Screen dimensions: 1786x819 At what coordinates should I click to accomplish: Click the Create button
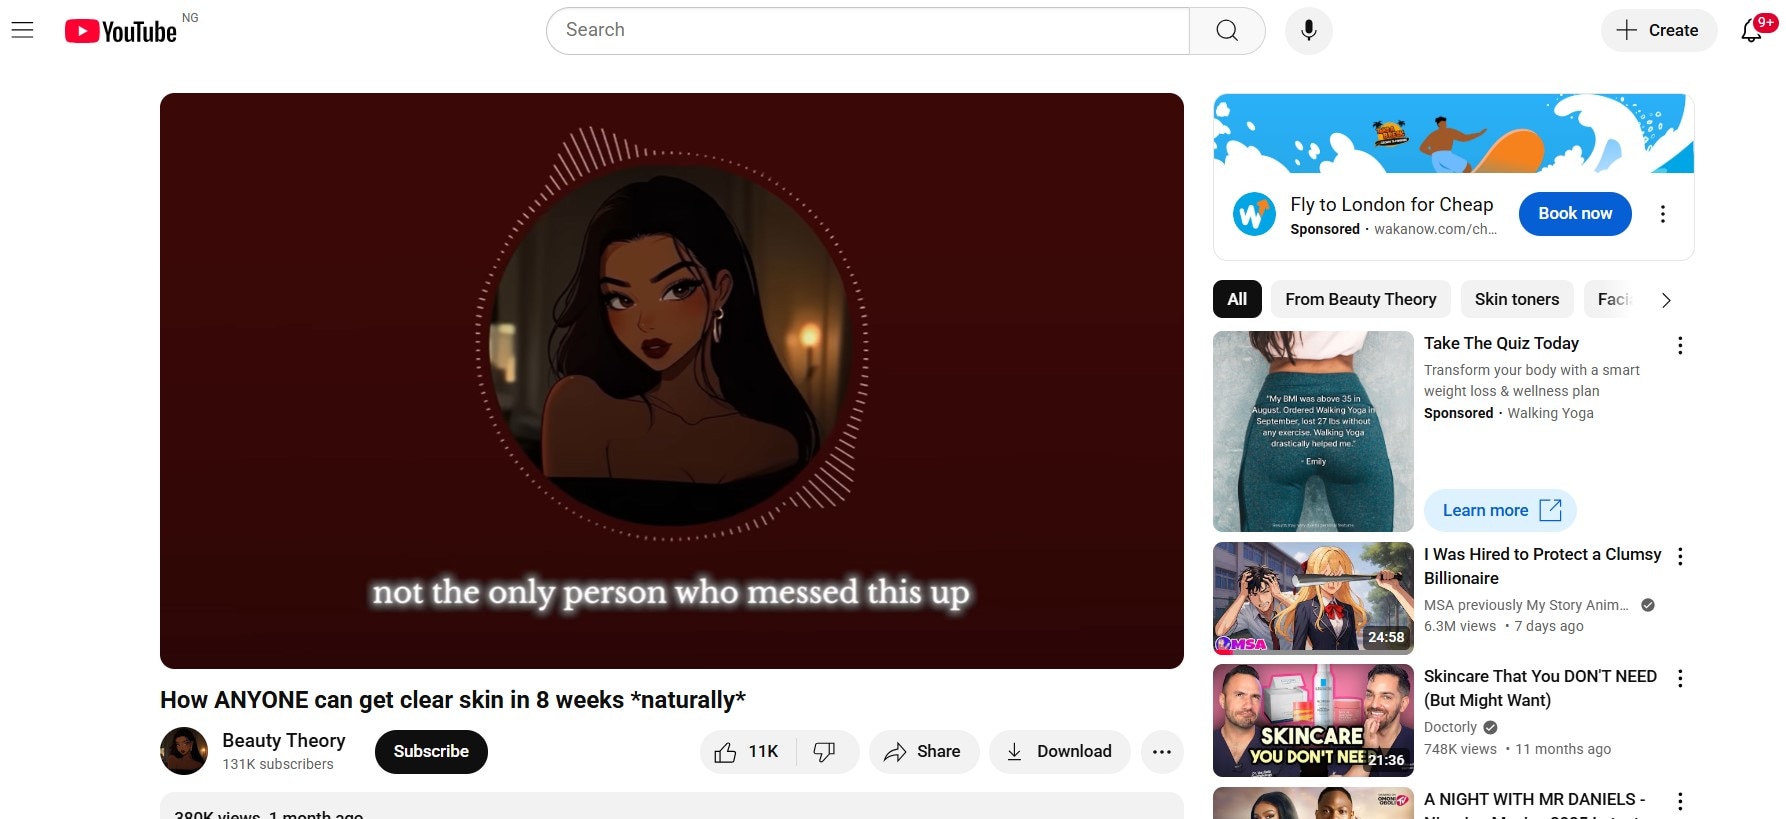(1658, 30)
